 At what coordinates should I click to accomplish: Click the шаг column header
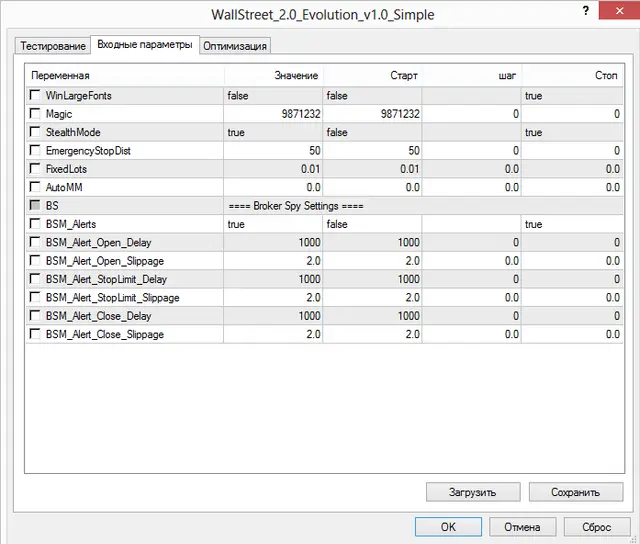point(471,75)
